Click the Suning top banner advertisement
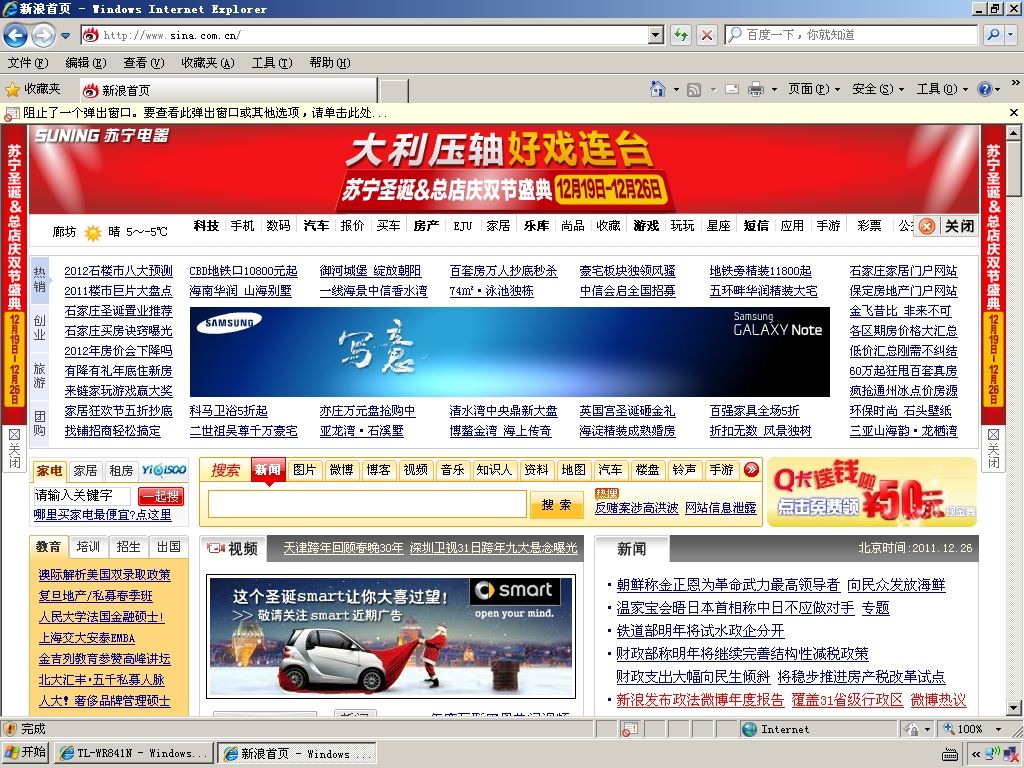The width and height of the screenshot is (1024, 768). click(x=504, y=170)
